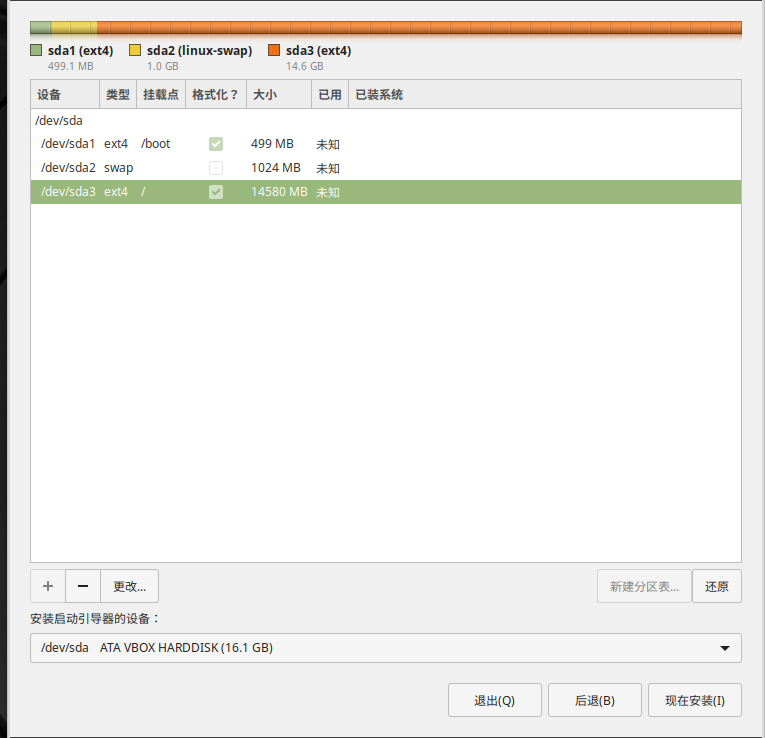This screenshot has height=738, width=765.
Task: Click the yellow sda2 legend swatch
Action: (x=135, y=50)
